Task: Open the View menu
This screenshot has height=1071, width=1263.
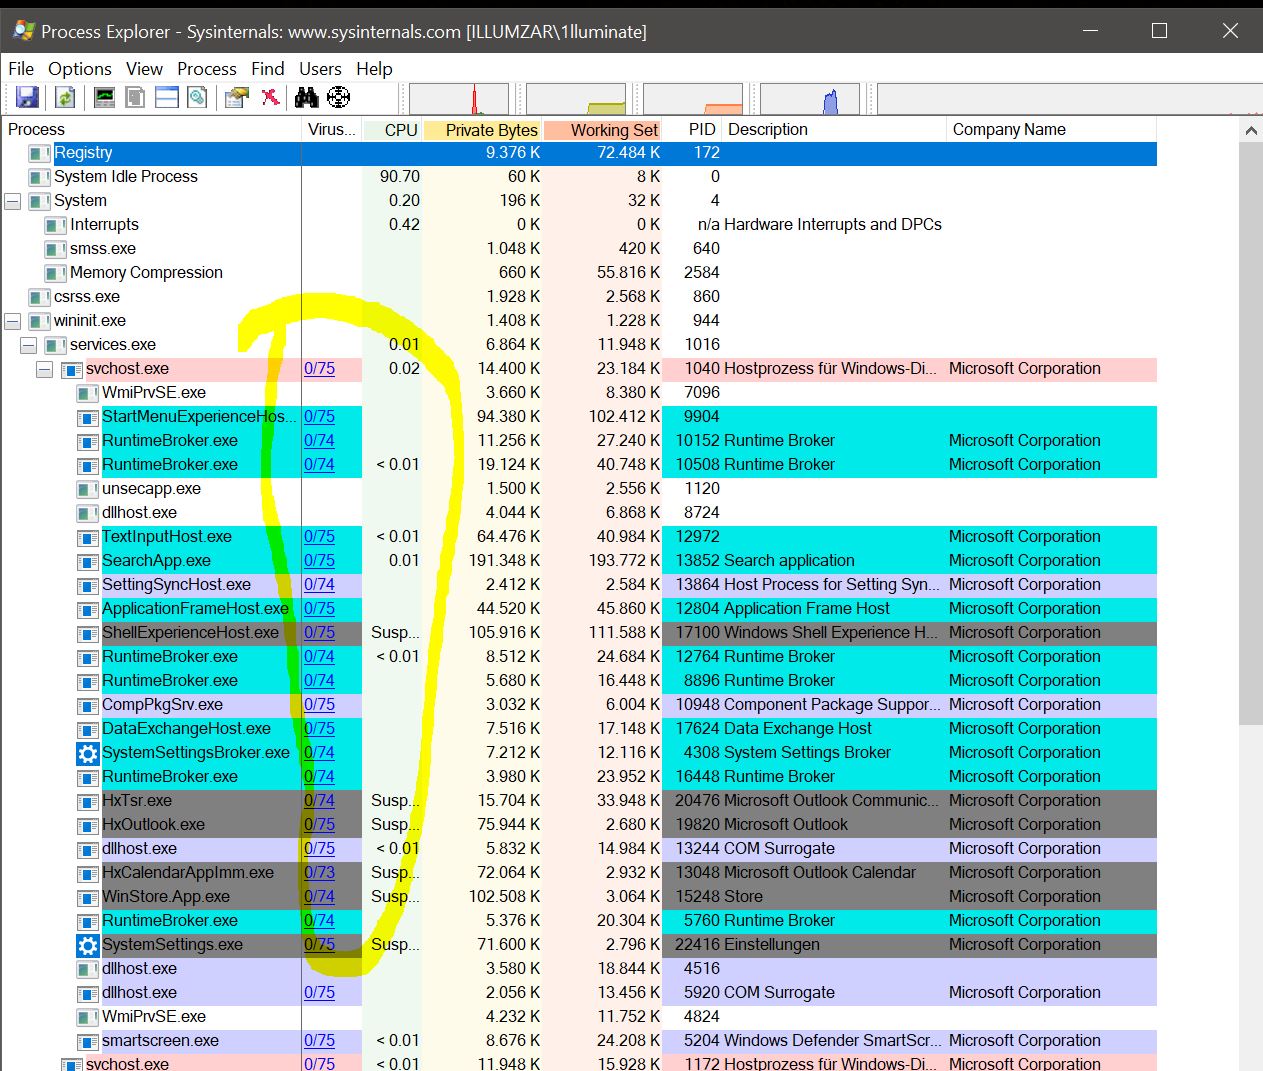Action: pyautogui.click(x=144, y=68)
